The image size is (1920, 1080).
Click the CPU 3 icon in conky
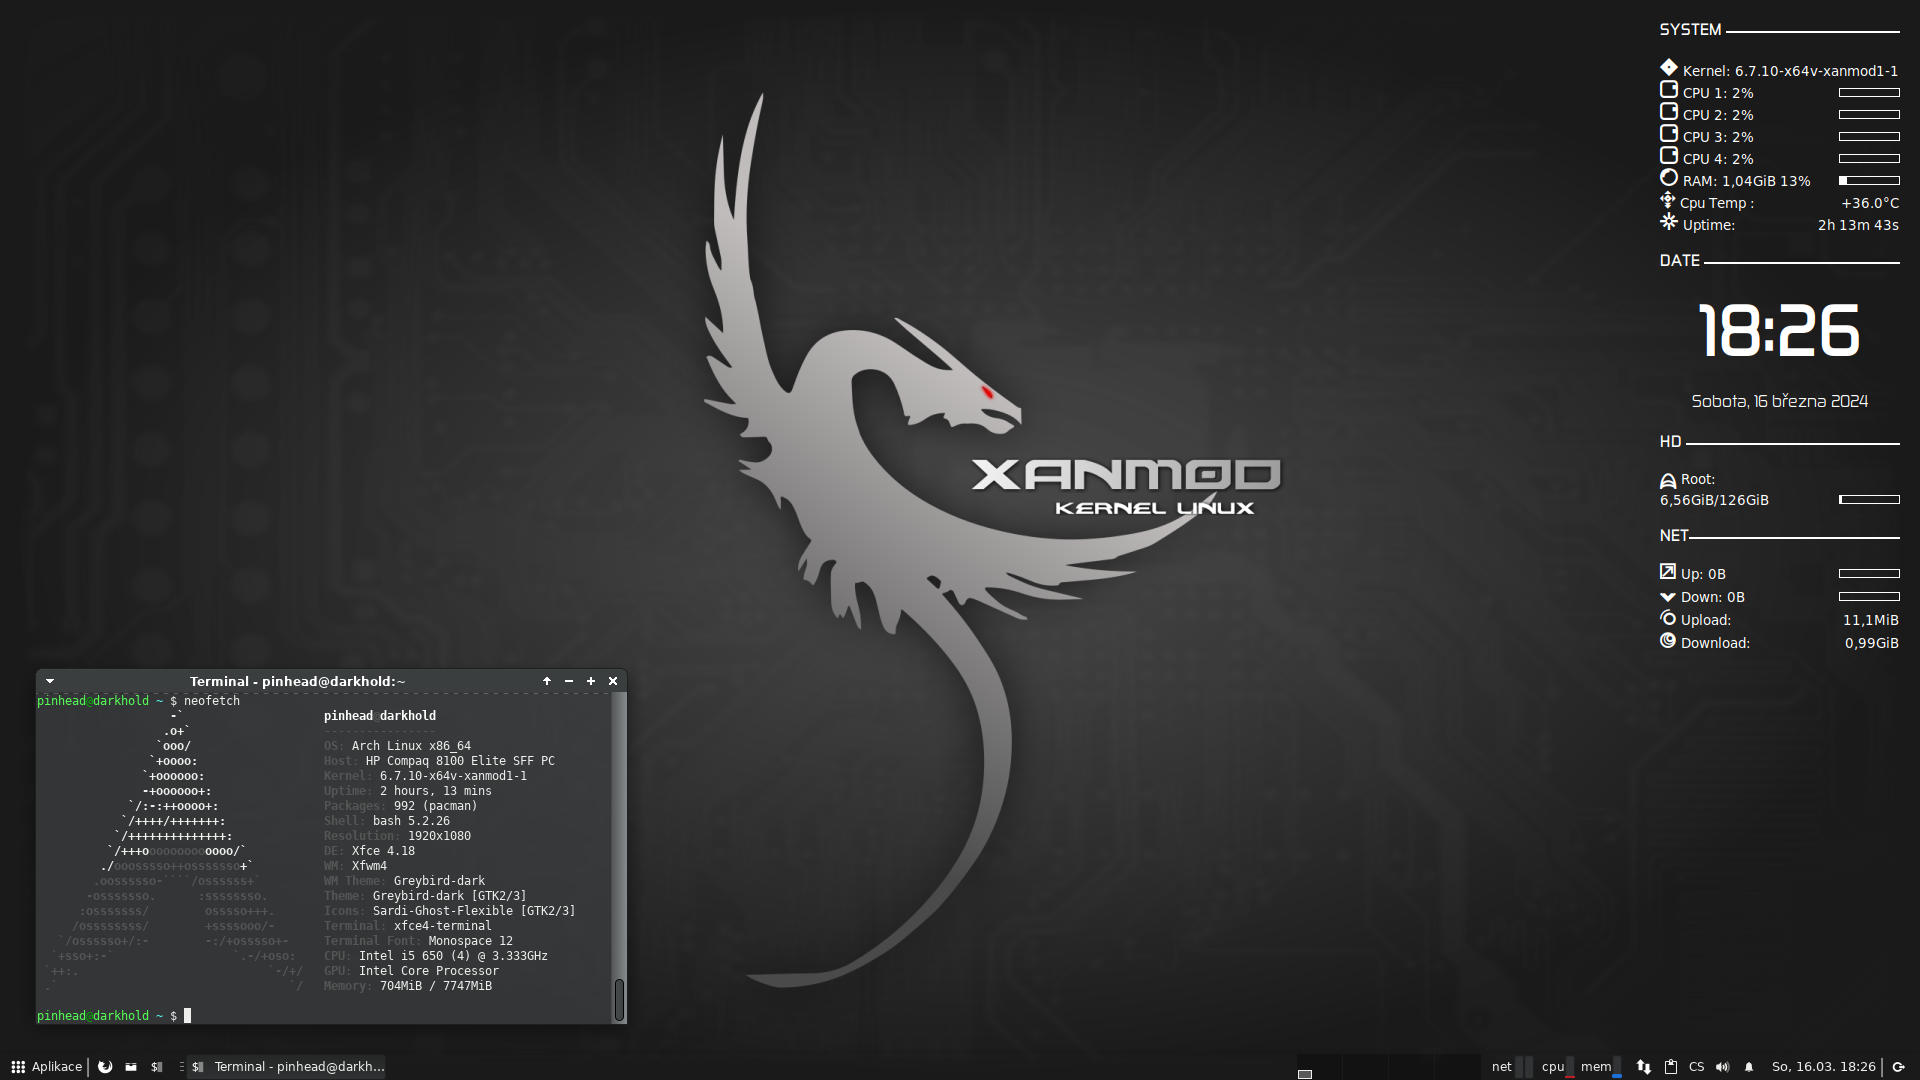1668,134
